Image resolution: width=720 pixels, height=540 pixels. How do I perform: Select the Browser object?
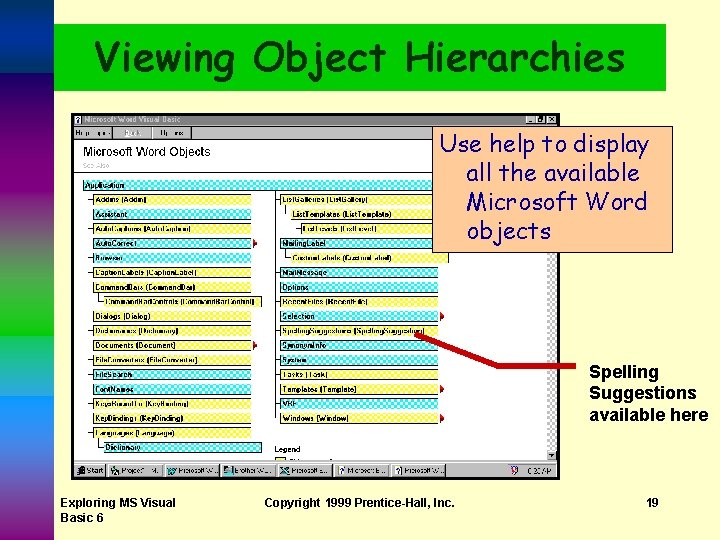[172, 258]
